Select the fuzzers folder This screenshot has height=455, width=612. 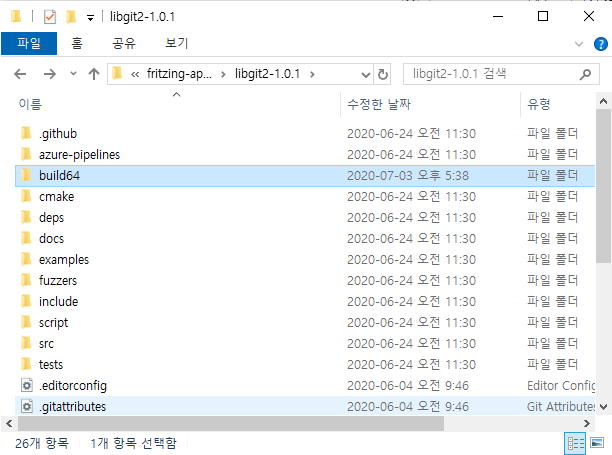305,281
